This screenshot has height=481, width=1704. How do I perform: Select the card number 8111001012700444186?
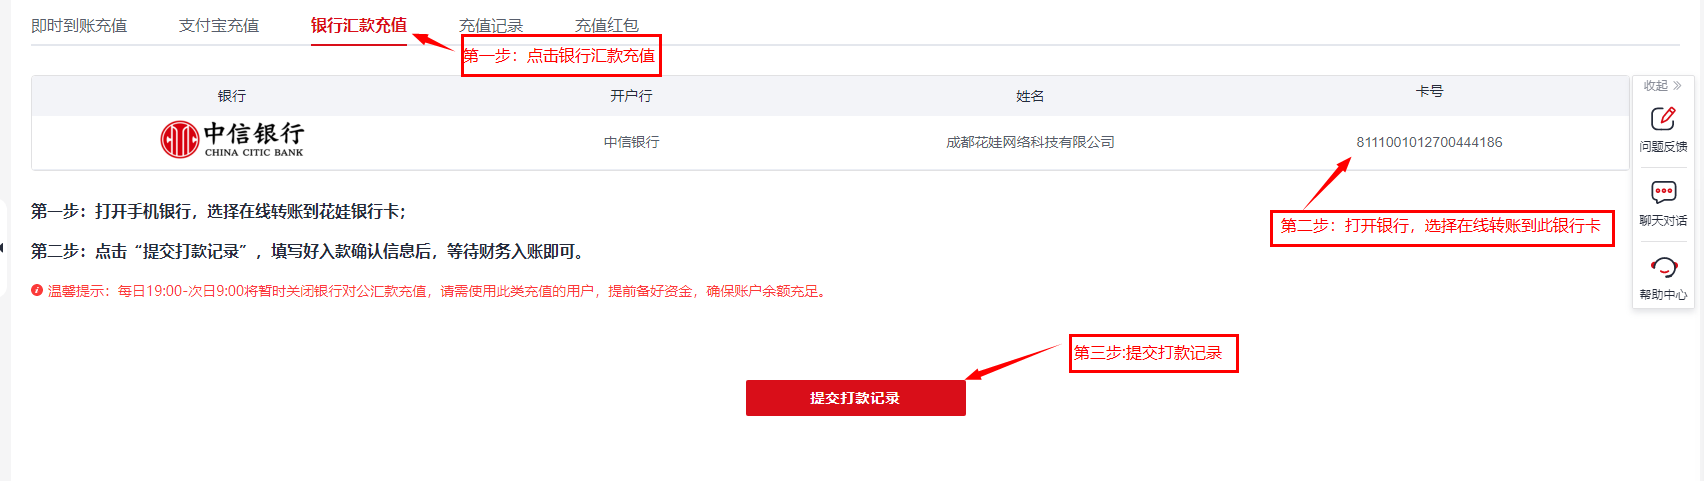(x=1429, y=142)
